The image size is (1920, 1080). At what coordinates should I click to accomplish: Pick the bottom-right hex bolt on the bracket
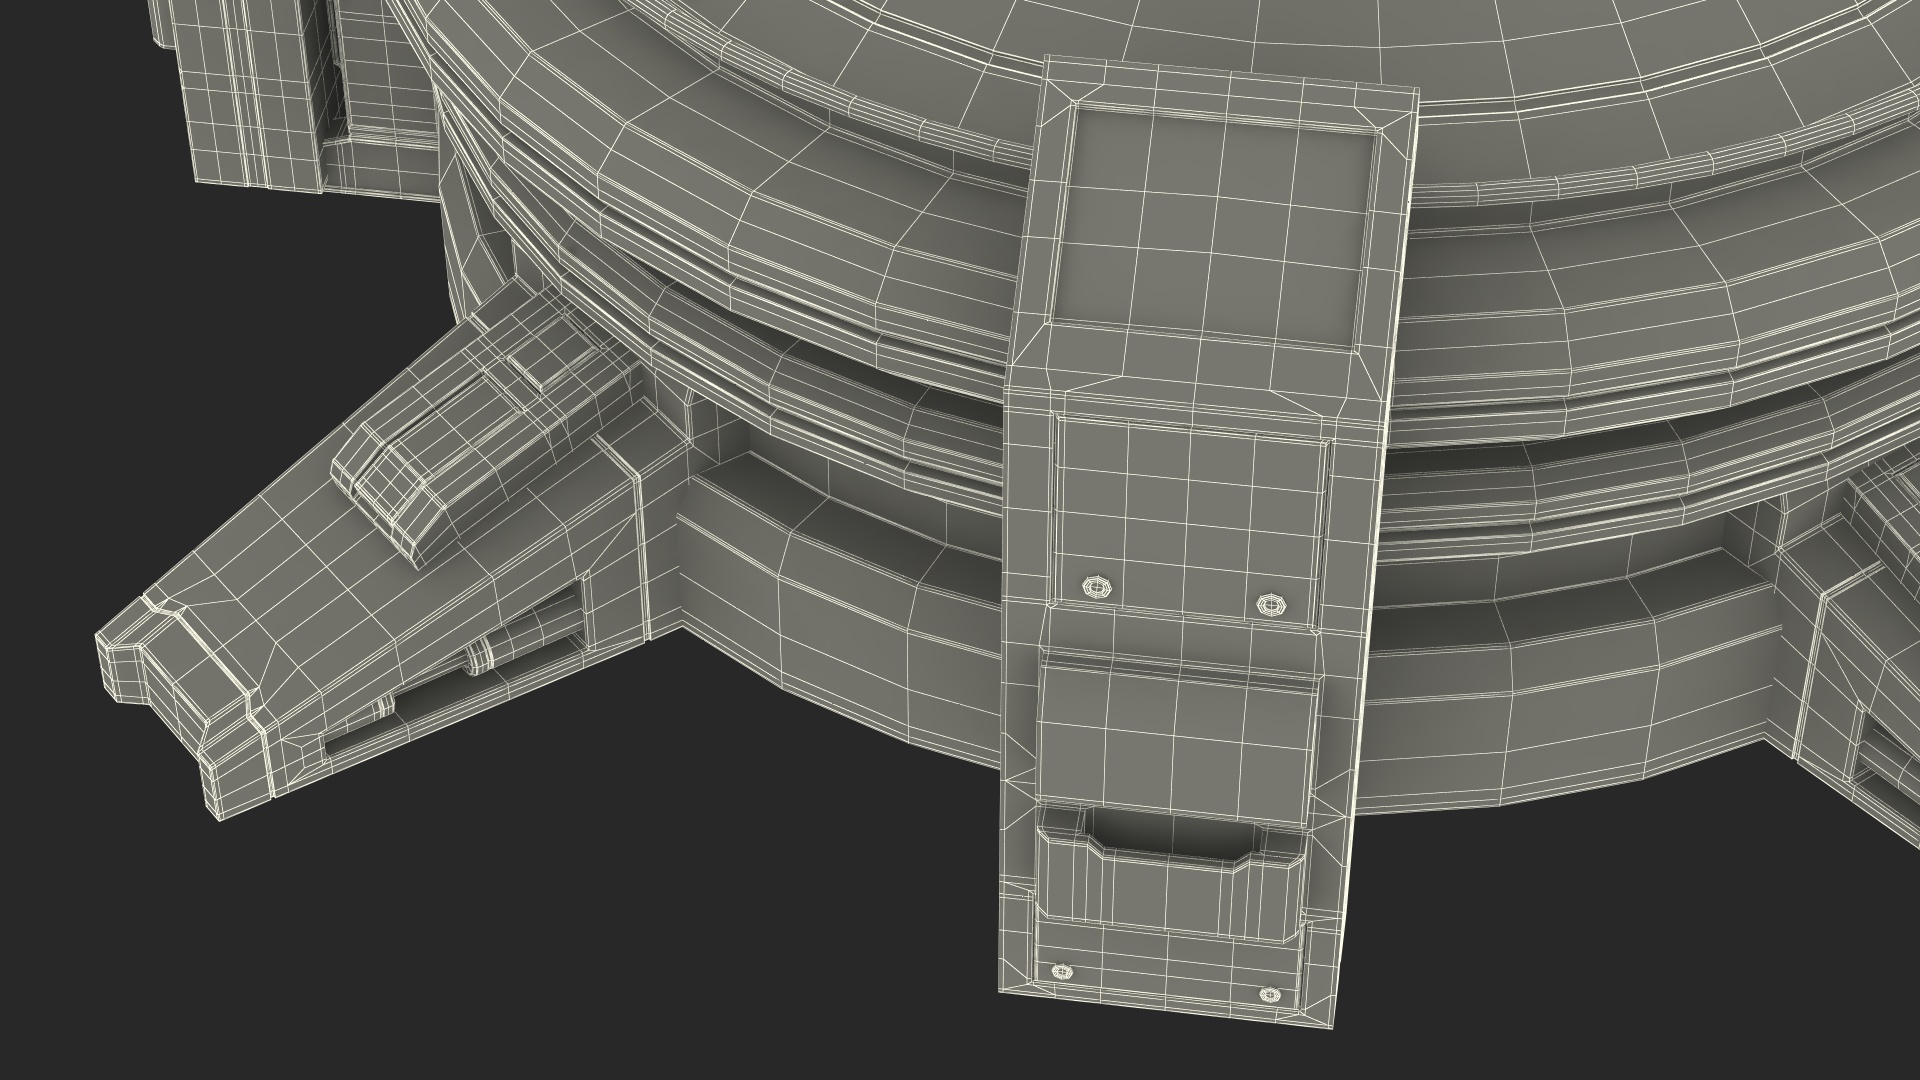1269,994
